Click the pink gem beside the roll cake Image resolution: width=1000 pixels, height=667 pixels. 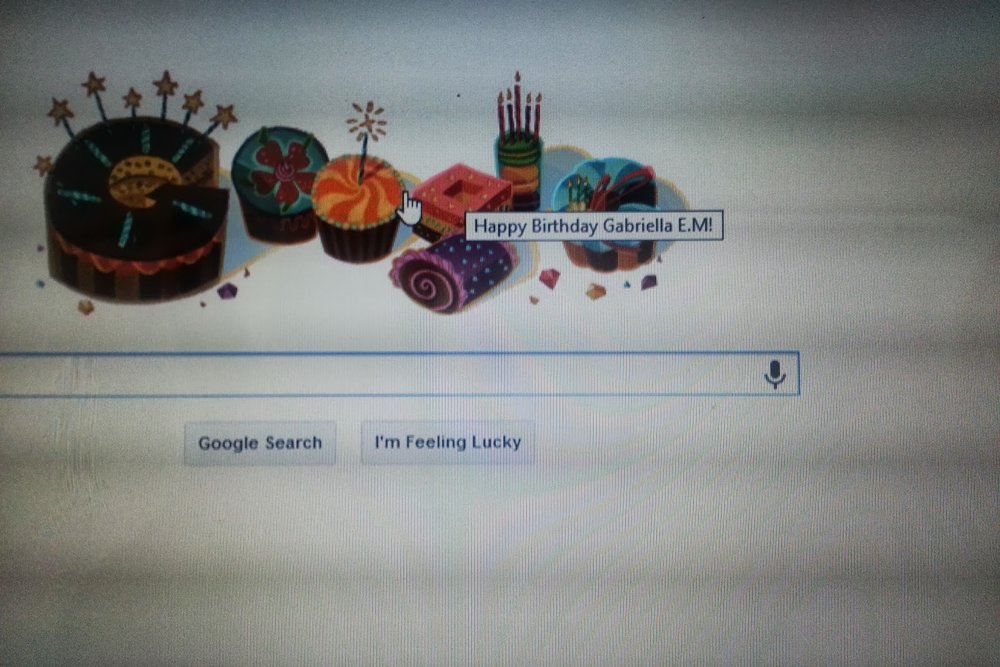[x=549, y=279]
